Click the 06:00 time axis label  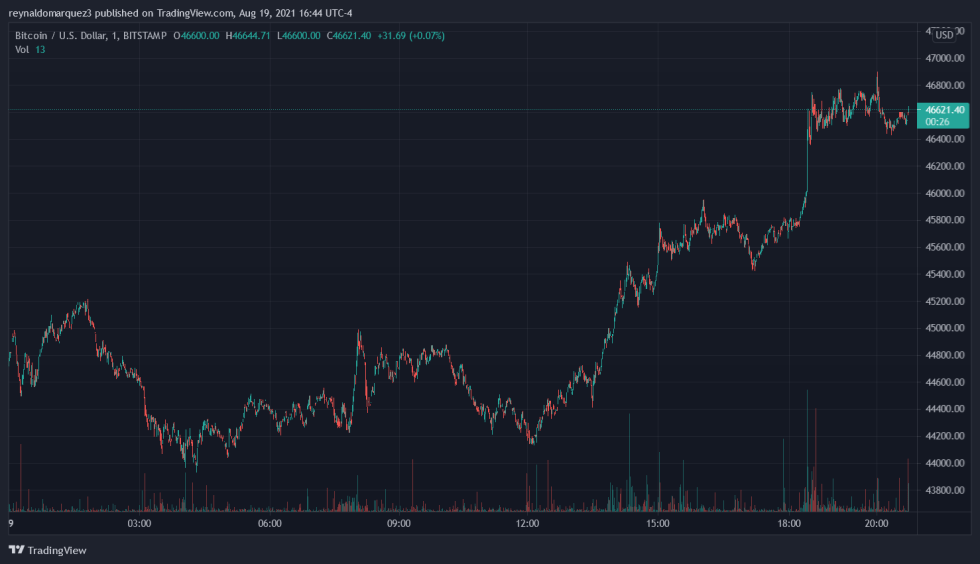270,523
